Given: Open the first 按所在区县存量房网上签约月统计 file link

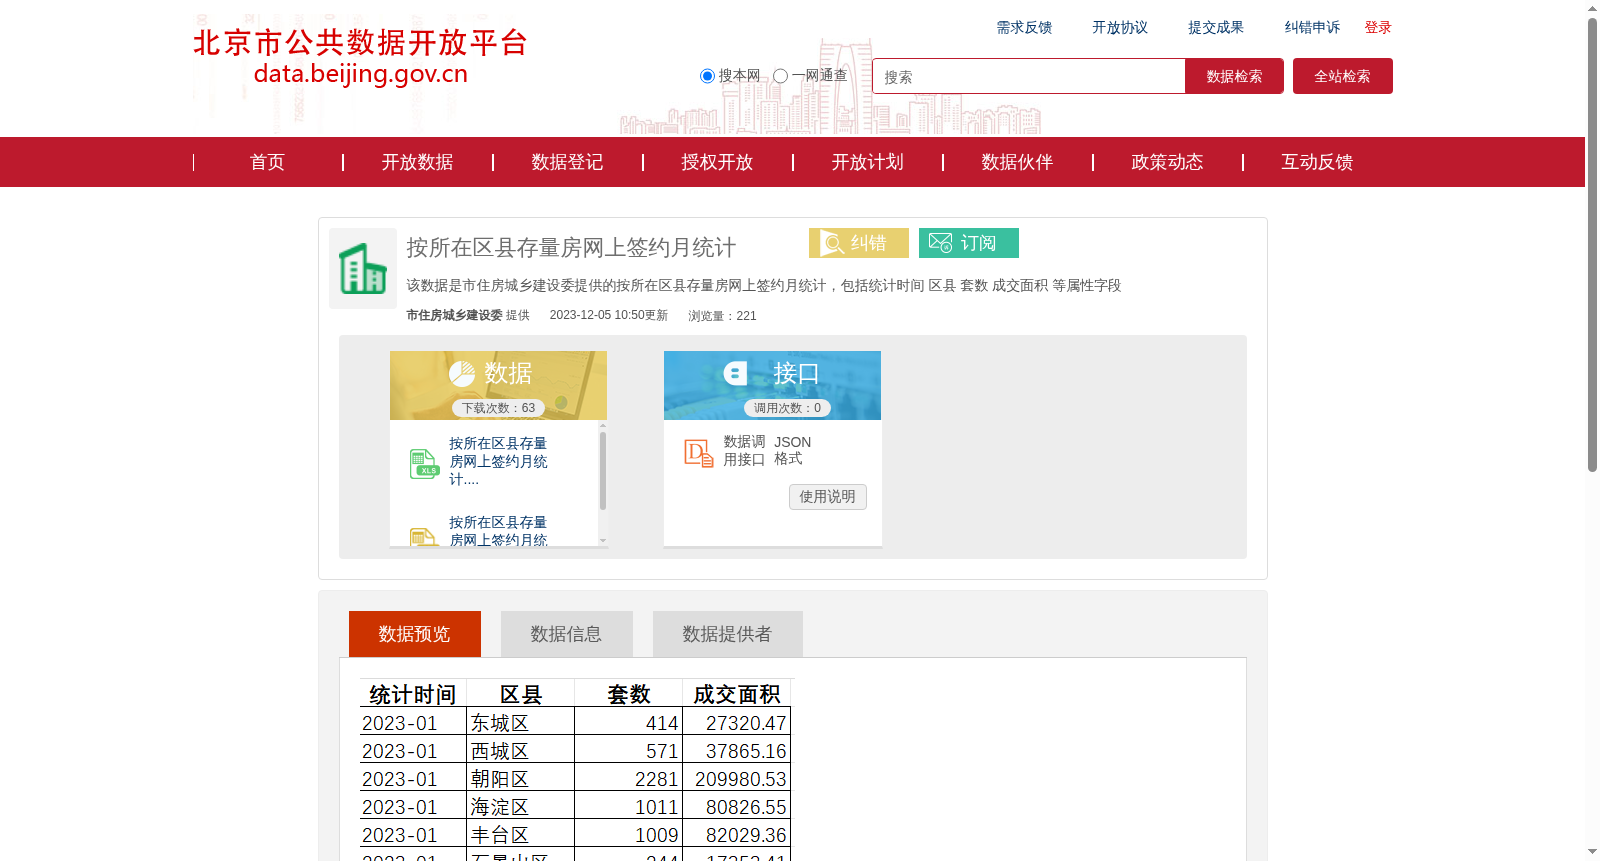Looking at the screenshot, I should click(x=498, y=461).
